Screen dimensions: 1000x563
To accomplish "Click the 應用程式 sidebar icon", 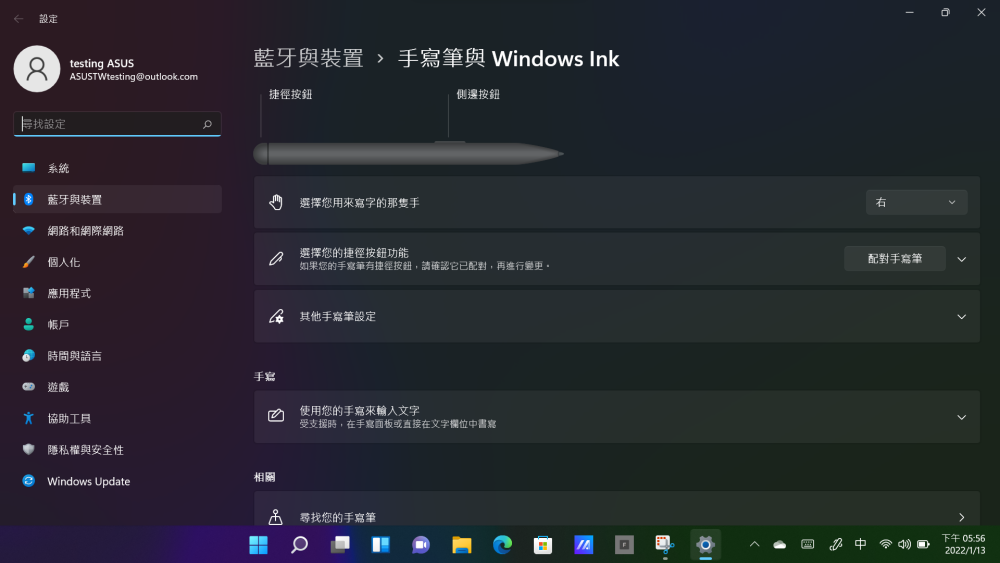I will (29, 293).
